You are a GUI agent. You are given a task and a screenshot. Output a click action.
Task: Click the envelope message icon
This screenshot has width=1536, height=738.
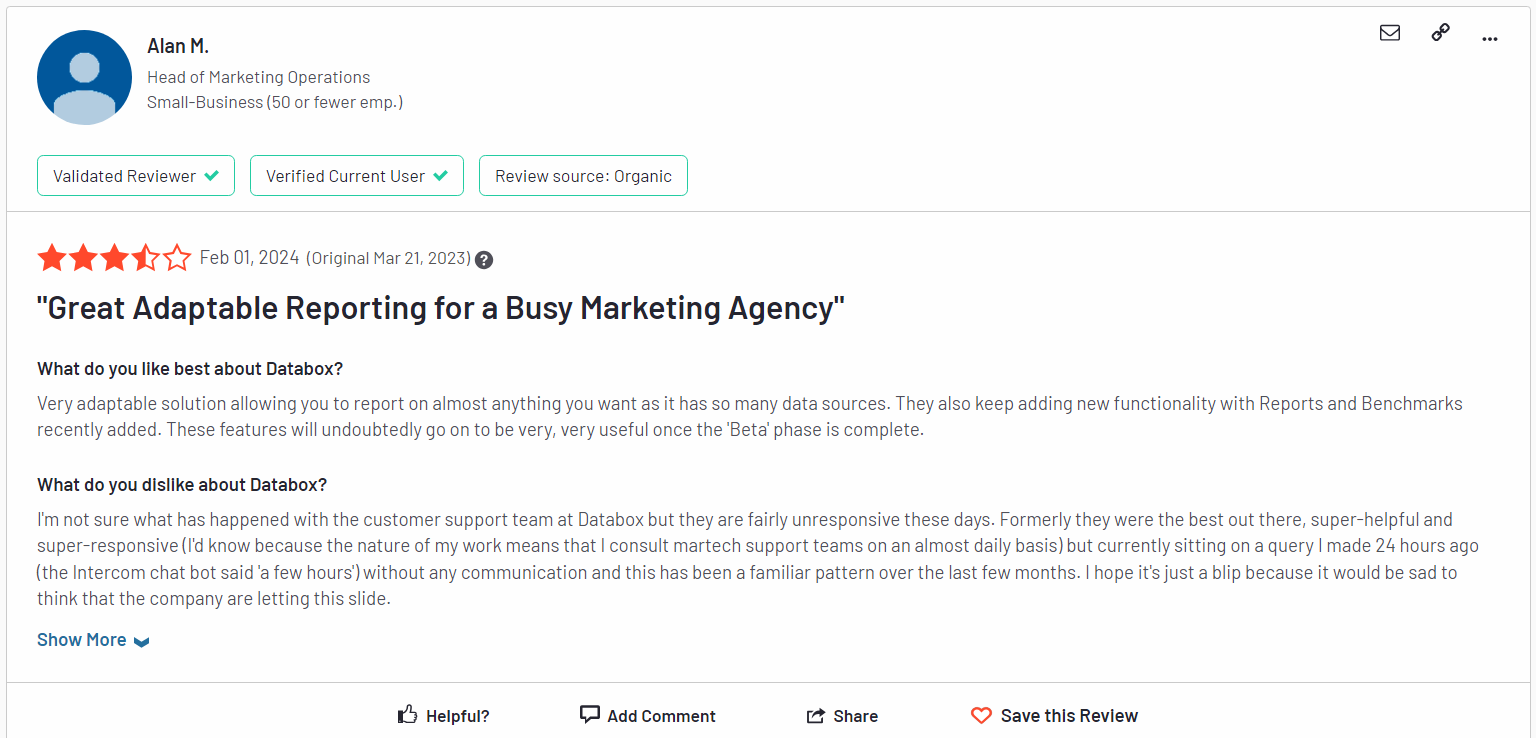1390,33
